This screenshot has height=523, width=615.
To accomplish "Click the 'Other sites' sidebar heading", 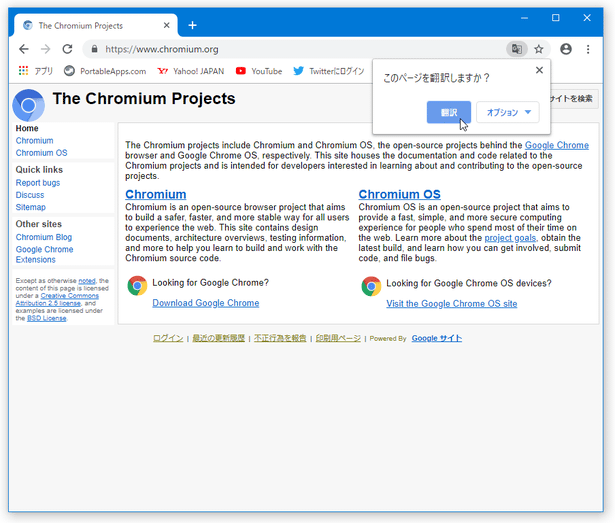I will pos(39,224).
